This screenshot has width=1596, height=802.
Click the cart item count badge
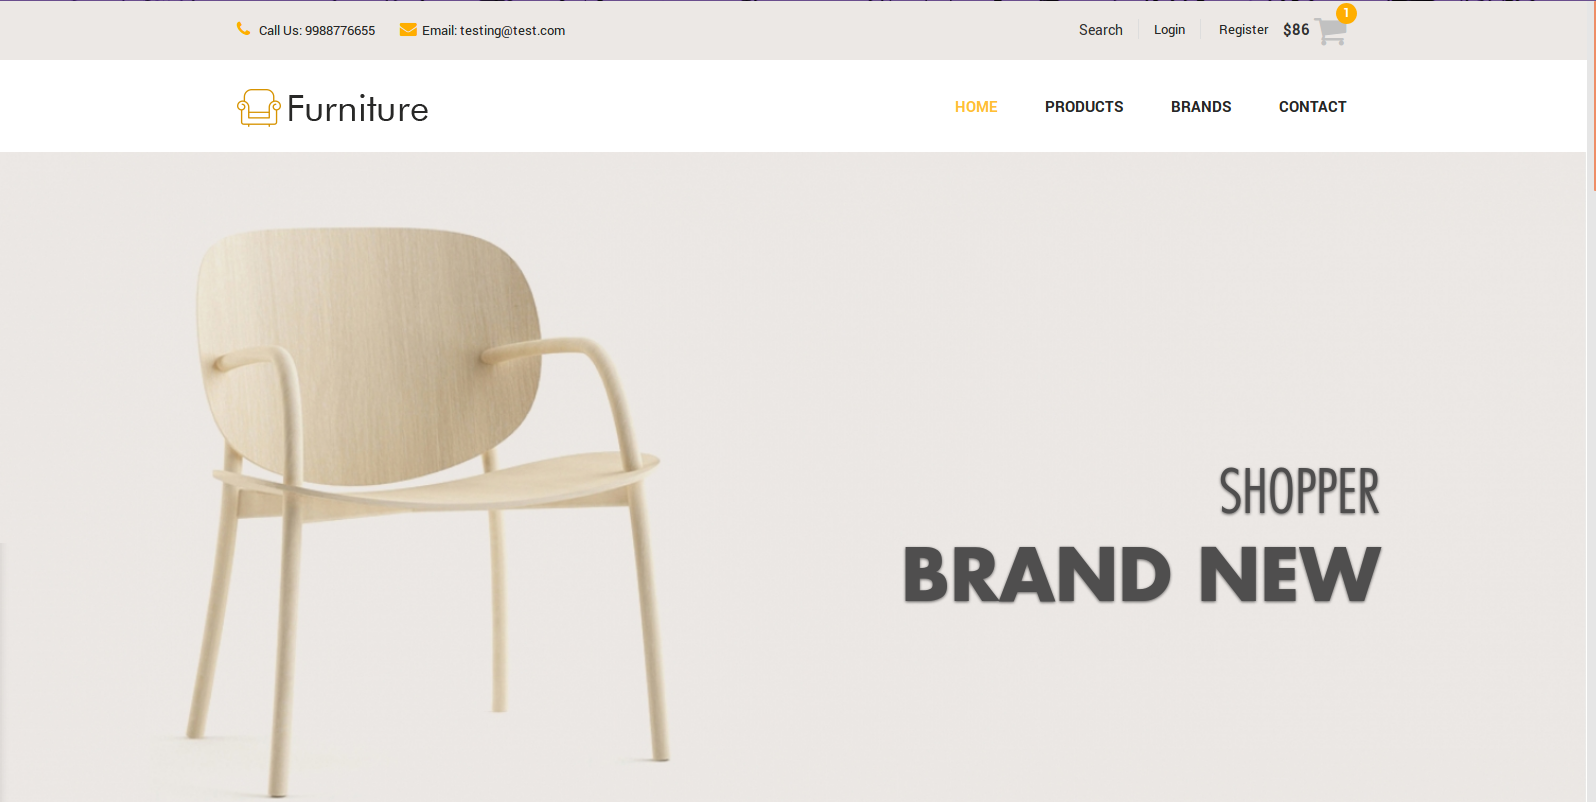click(x=1346, y=13)
